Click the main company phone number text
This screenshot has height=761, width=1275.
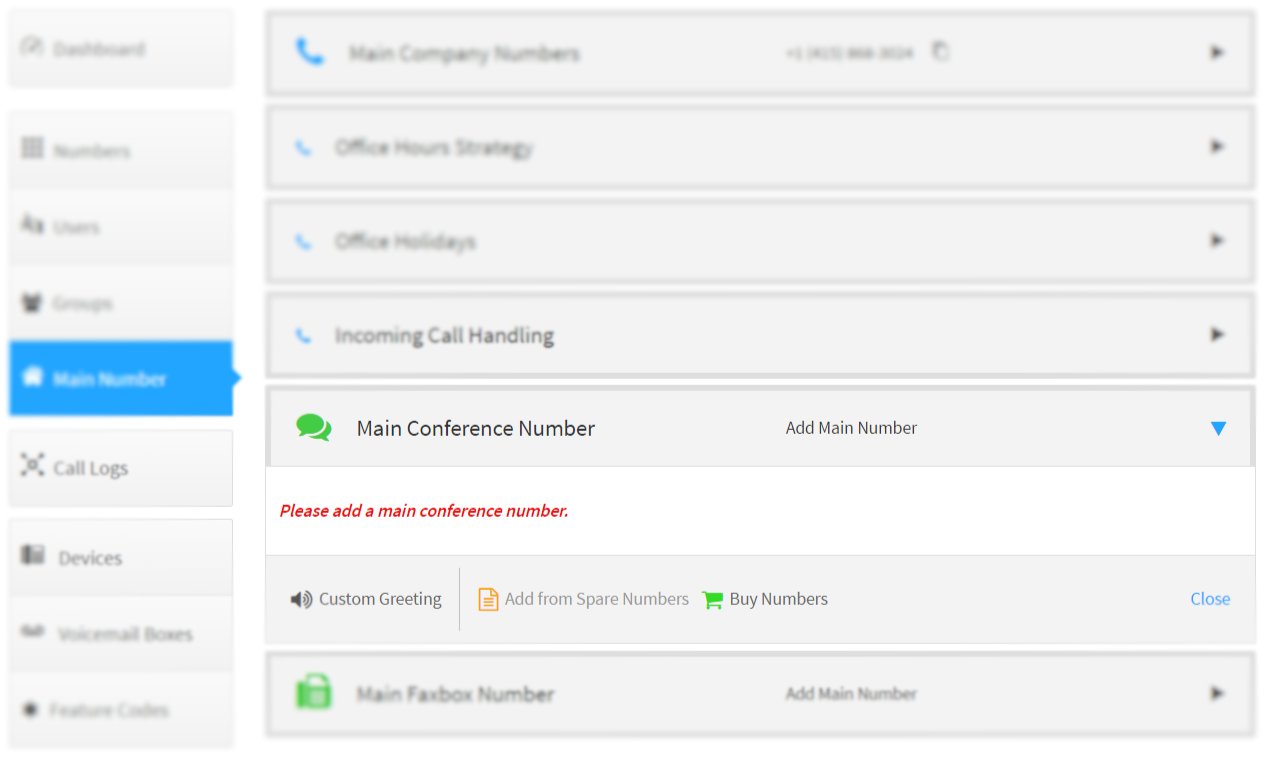pos(849,52)
